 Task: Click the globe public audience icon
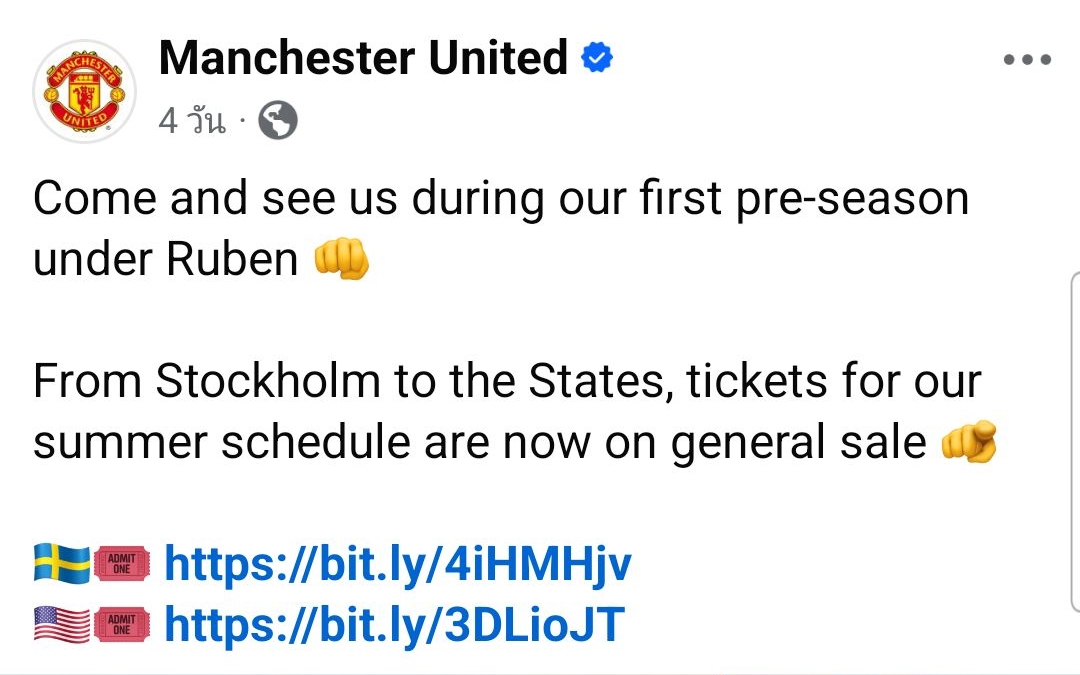(278, 121)
